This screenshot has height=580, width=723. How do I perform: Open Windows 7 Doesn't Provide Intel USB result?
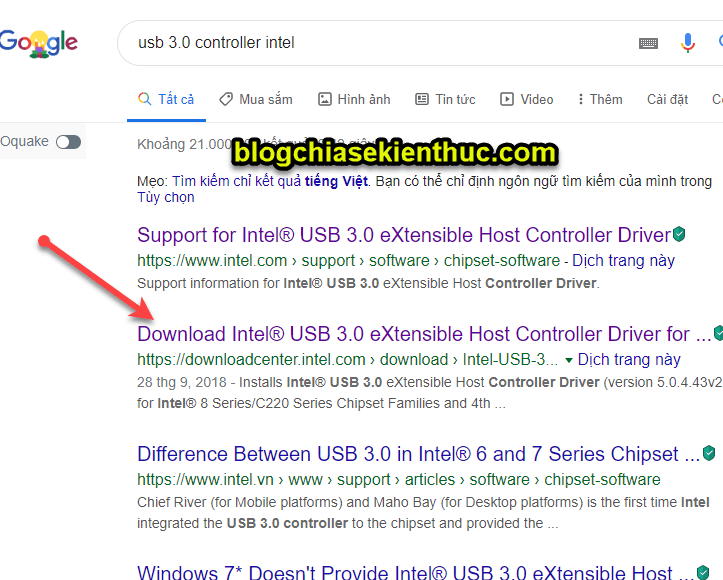pyautogui.click(x=415, y=573)
